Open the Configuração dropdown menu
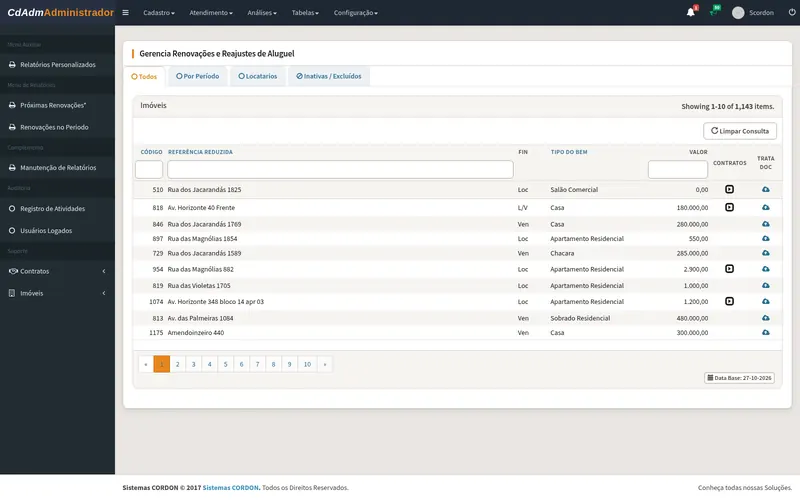Viewport: 800px width, 500px height. click(356, 13)
